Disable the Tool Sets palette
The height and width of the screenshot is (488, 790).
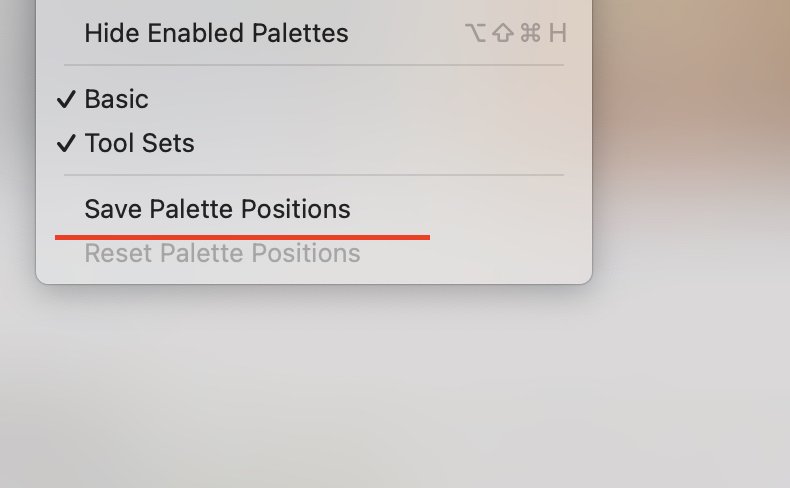click(139, 144)
